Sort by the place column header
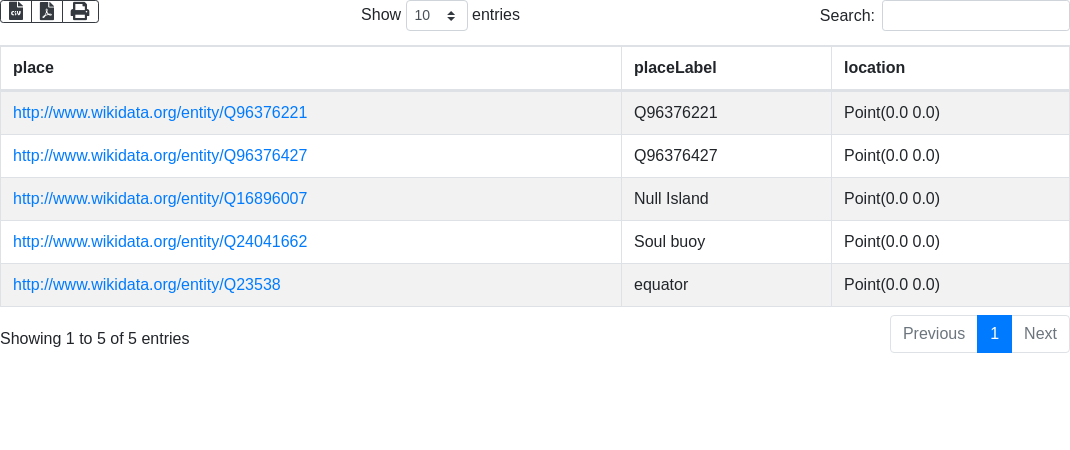1070x450 pixels. click(x=33, y=68)
